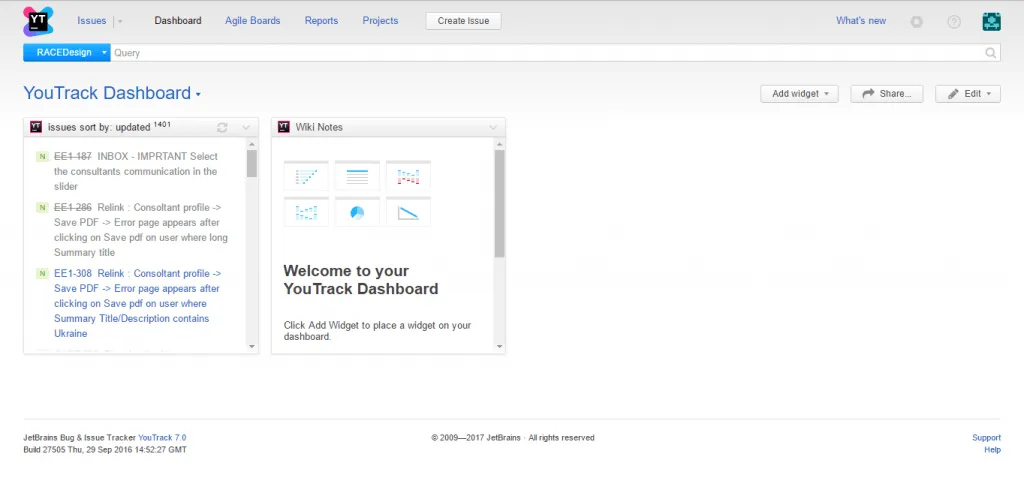1024x478 pixels.
Task: Click the N priority badge of EE1-187
Action: pyautogui.click(x=42, y=157)
